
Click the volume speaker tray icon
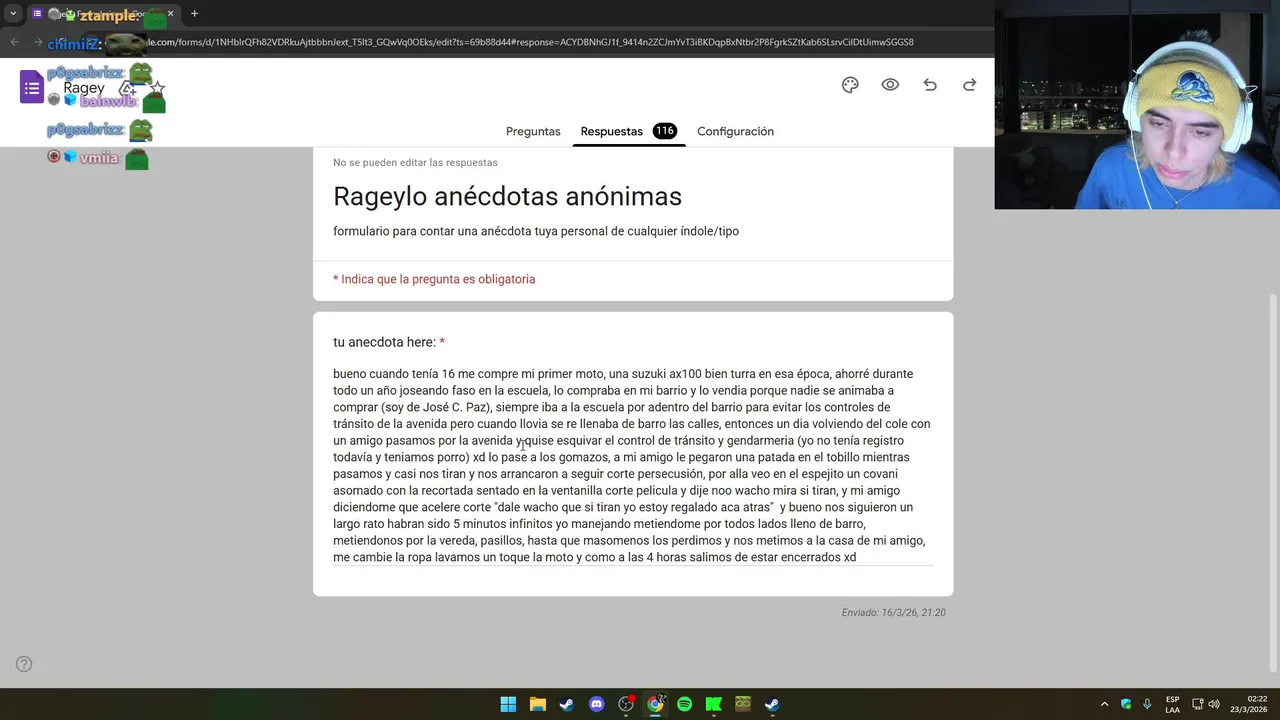coord(1214,704)
